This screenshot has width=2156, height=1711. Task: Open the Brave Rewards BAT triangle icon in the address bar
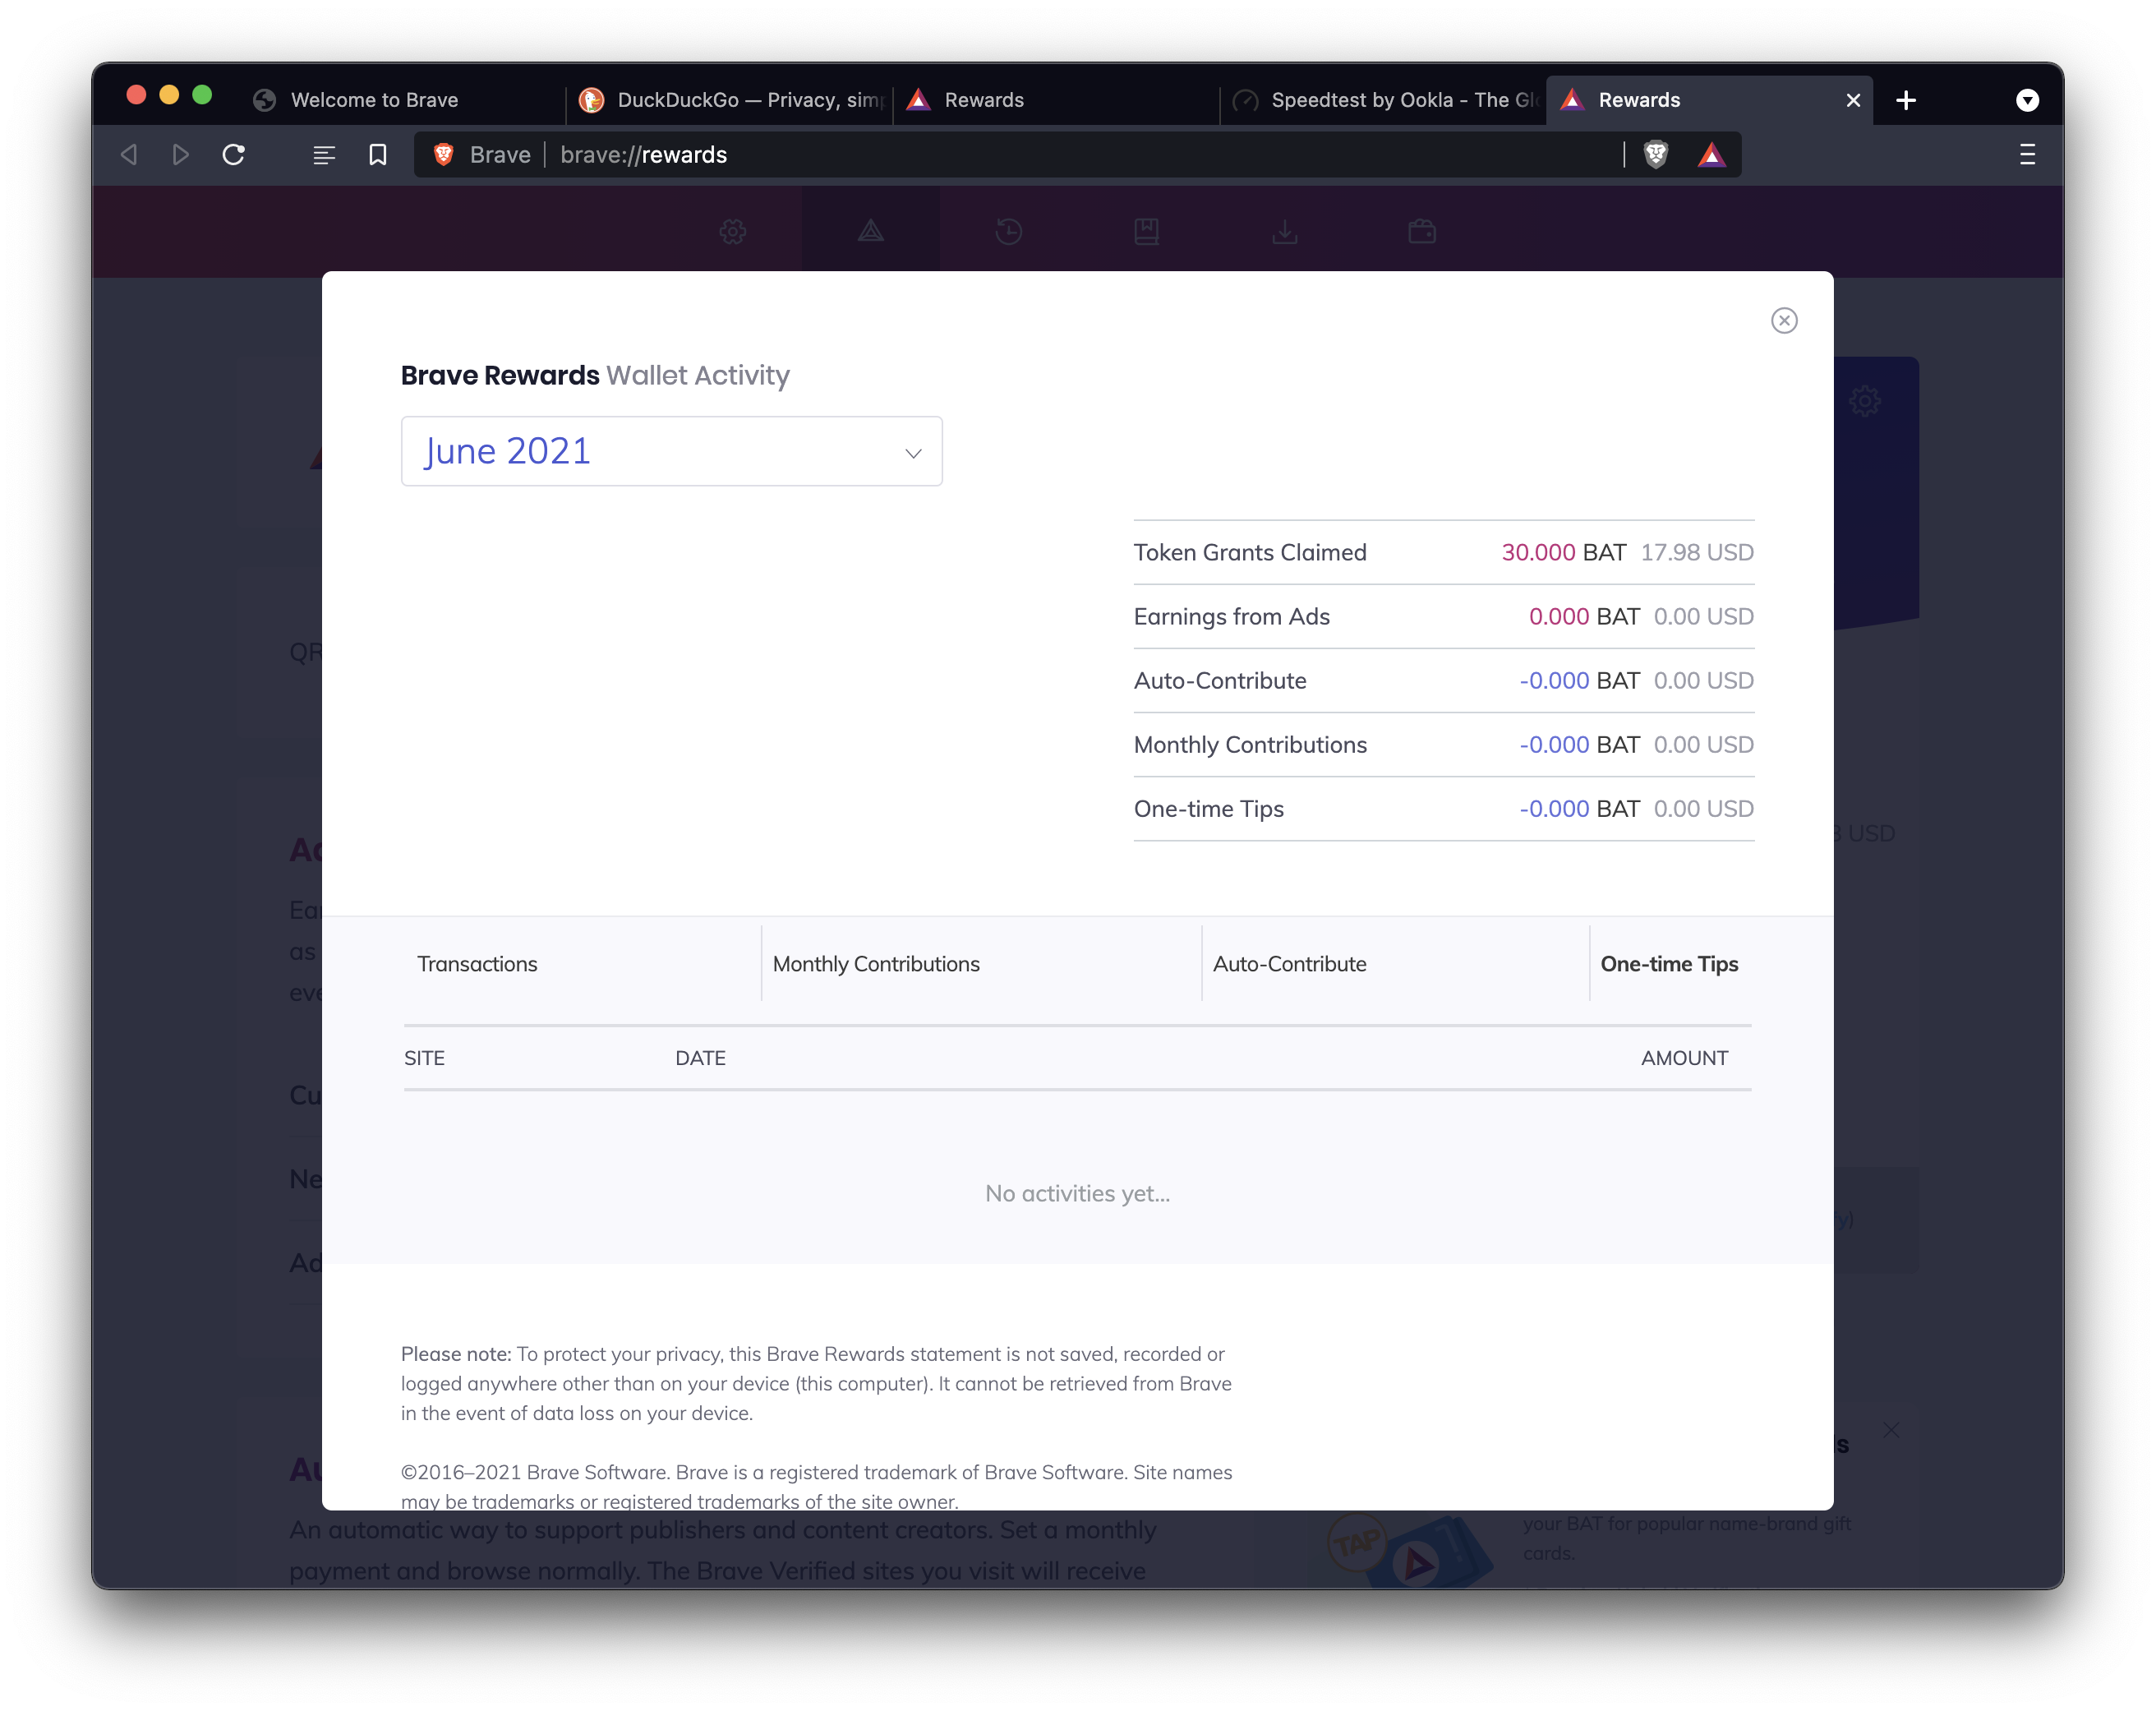1711,155
